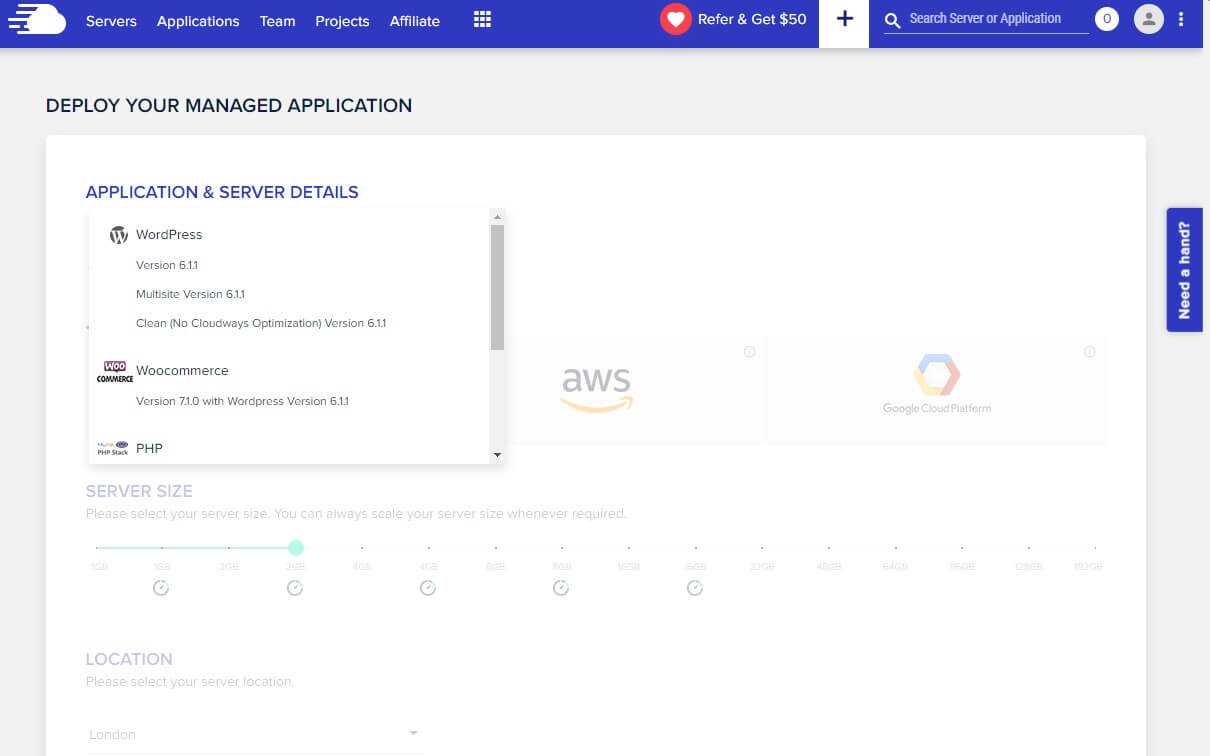Click the speedometer icon under 1GB

[x=161, y=588]
